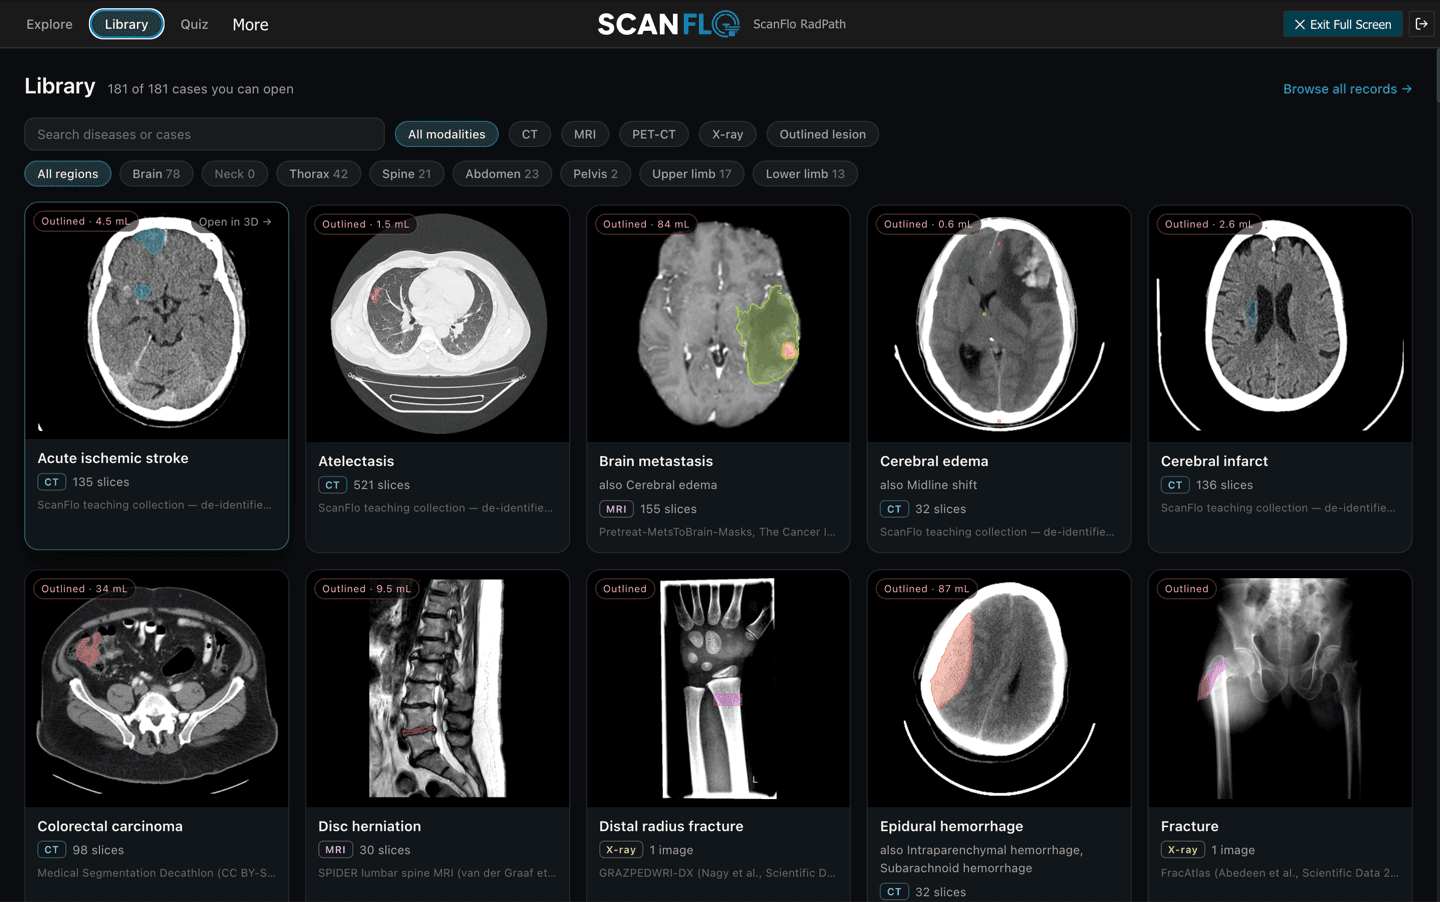Screen dimensions: 1440x902
Task: Open the Distal radius fracture X-ray thumbnail
Action: click(719, 689)
